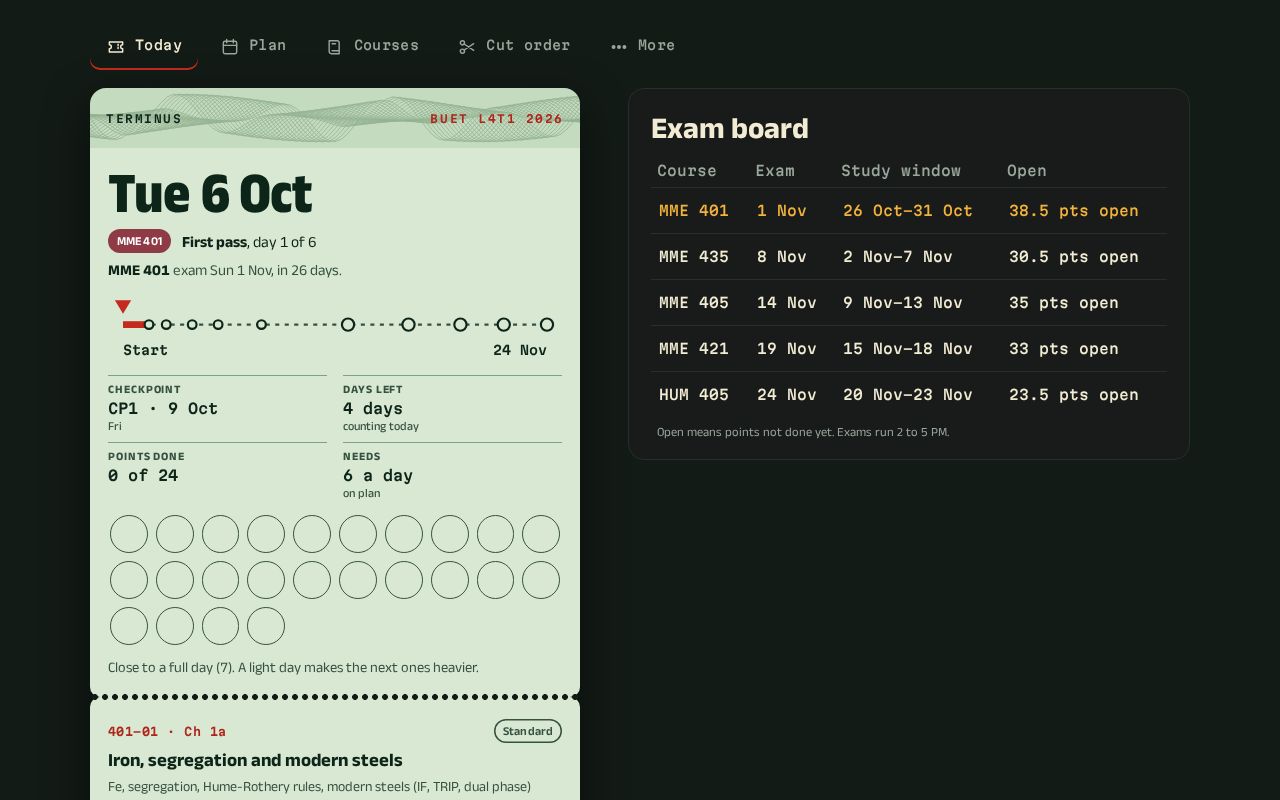Viewport: 1280px width, 800px height.
Task: Open the Courses tab
Action: (373, 46)
